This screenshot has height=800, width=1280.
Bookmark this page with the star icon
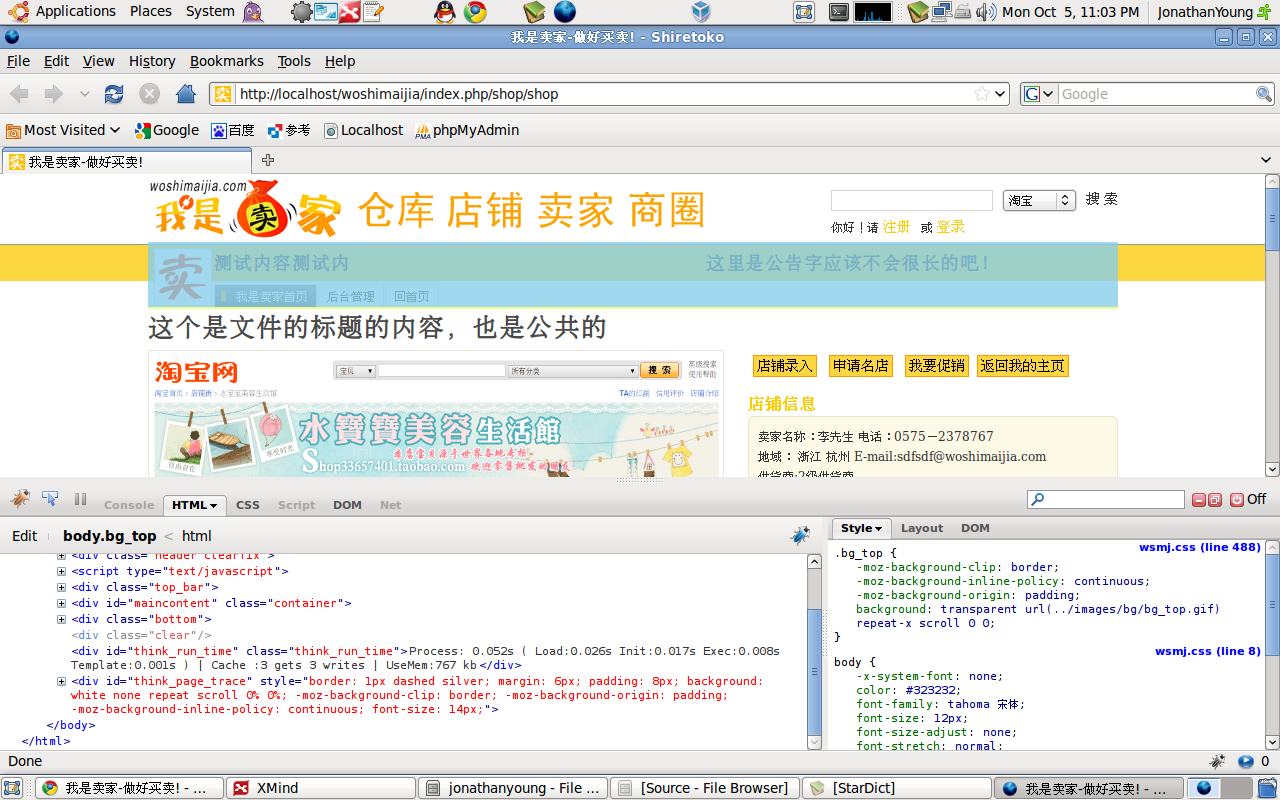982,94
